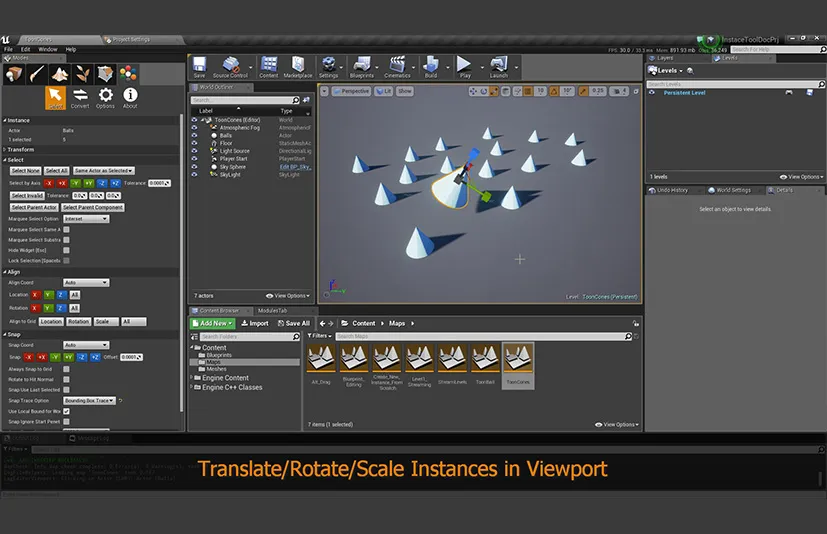Open the File menu
Viewport: 827px width, 534px height.
[x=8, y=49]
